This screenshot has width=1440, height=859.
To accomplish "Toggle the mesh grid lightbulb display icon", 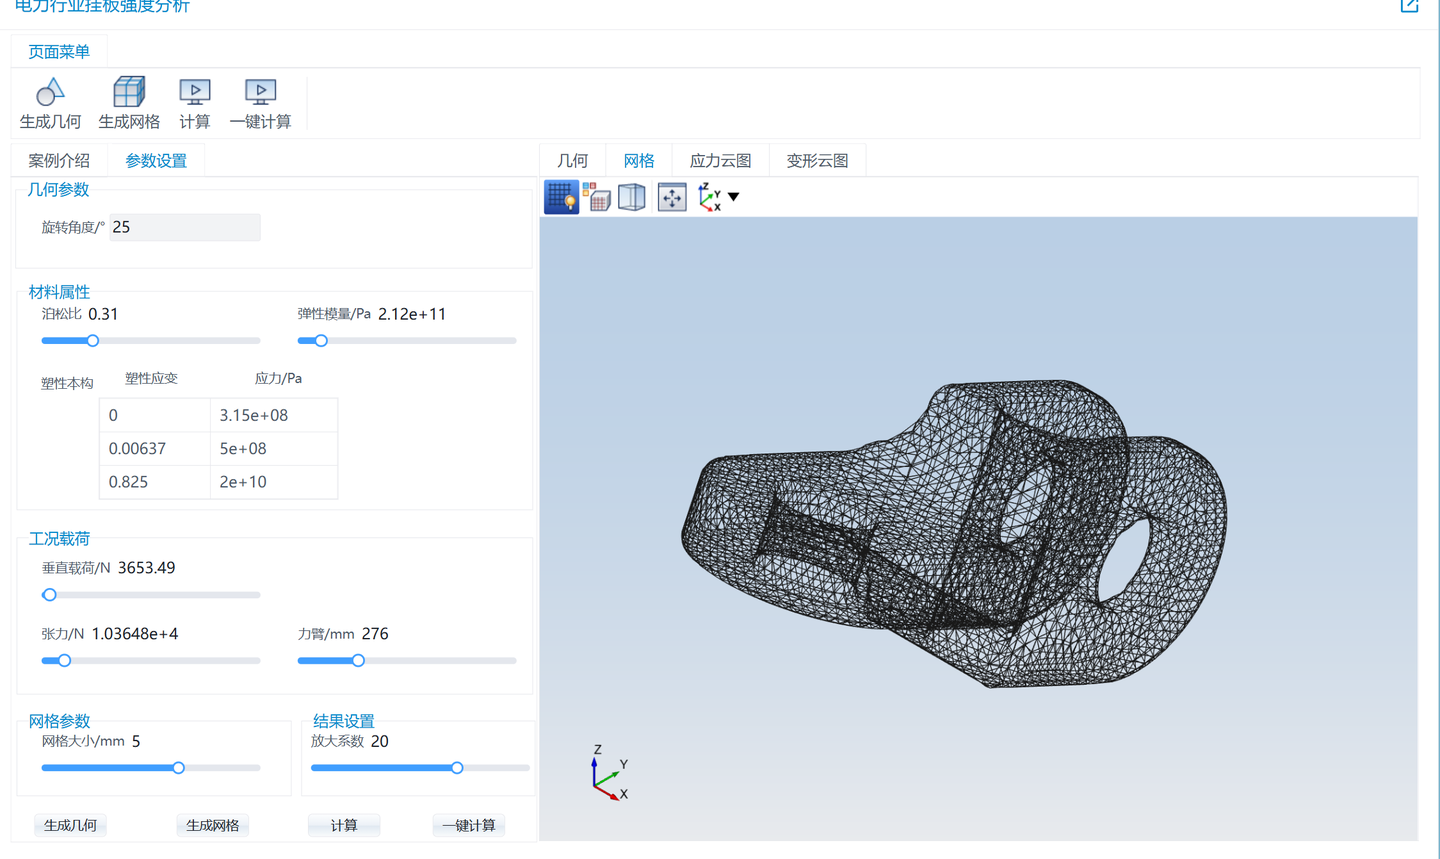I will coord(562,197).
